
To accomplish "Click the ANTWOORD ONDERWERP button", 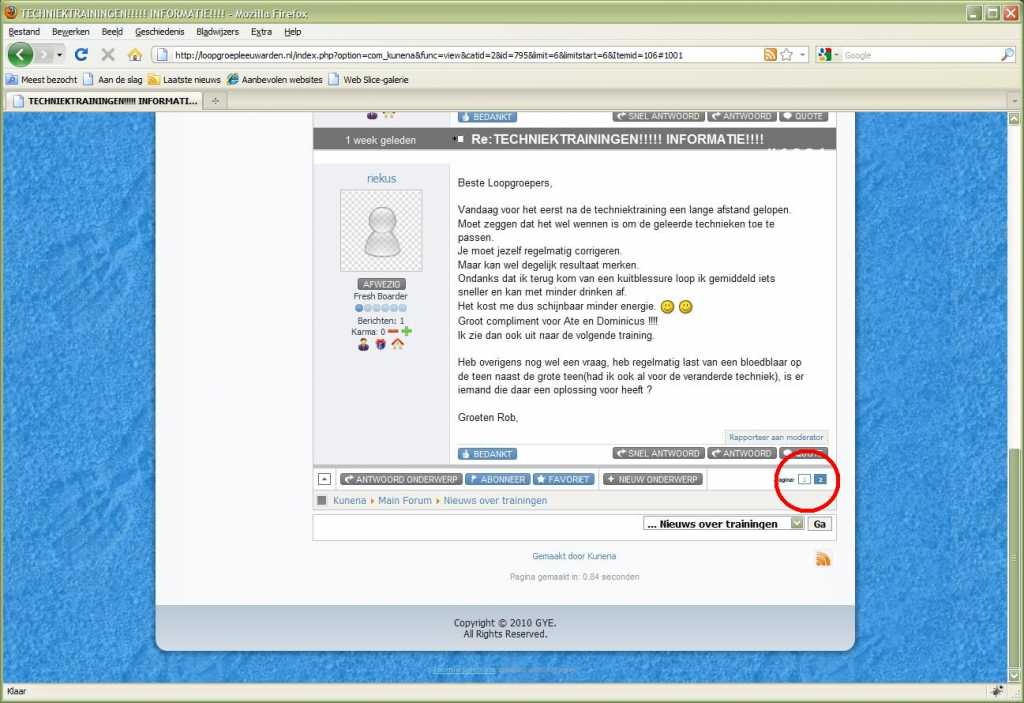I will [x=400, y=479].
